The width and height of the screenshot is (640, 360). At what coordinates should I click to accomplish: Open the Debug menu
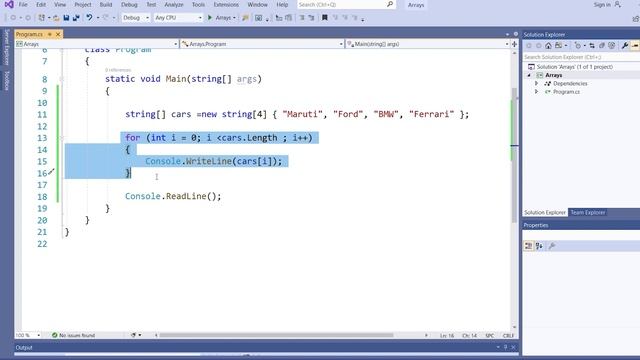[x=129, y=4]
